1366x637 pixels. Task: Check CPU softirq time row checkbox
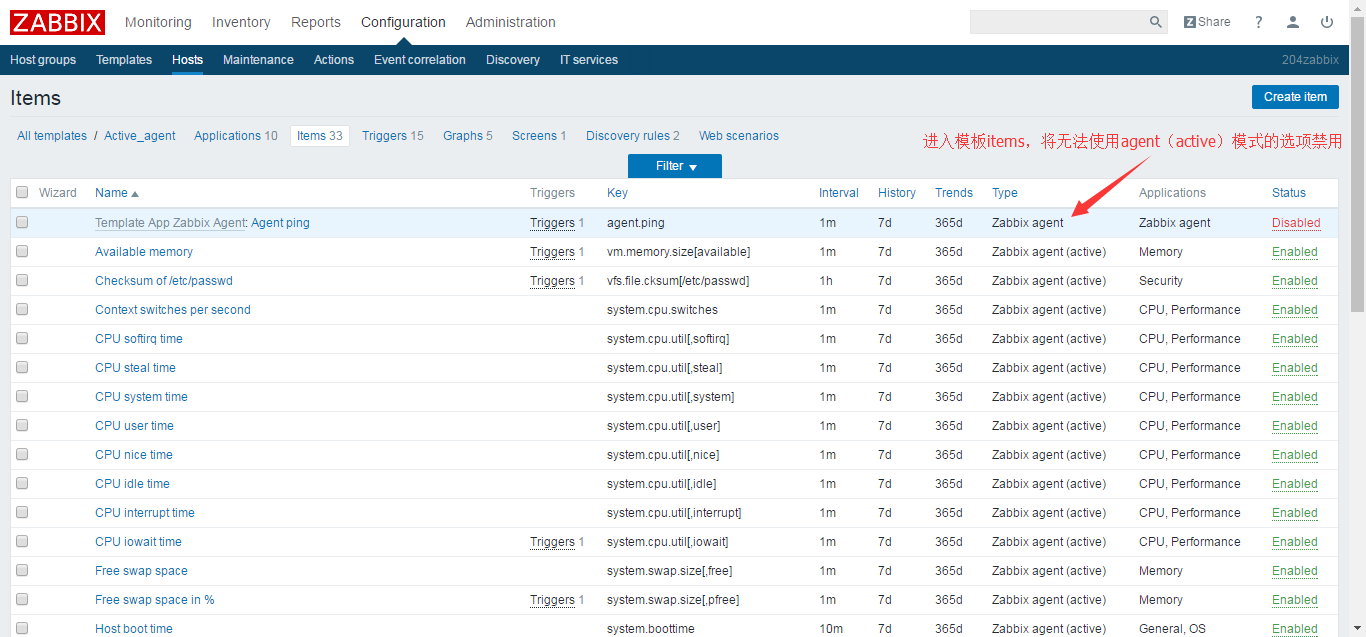(x=22, y=339)
